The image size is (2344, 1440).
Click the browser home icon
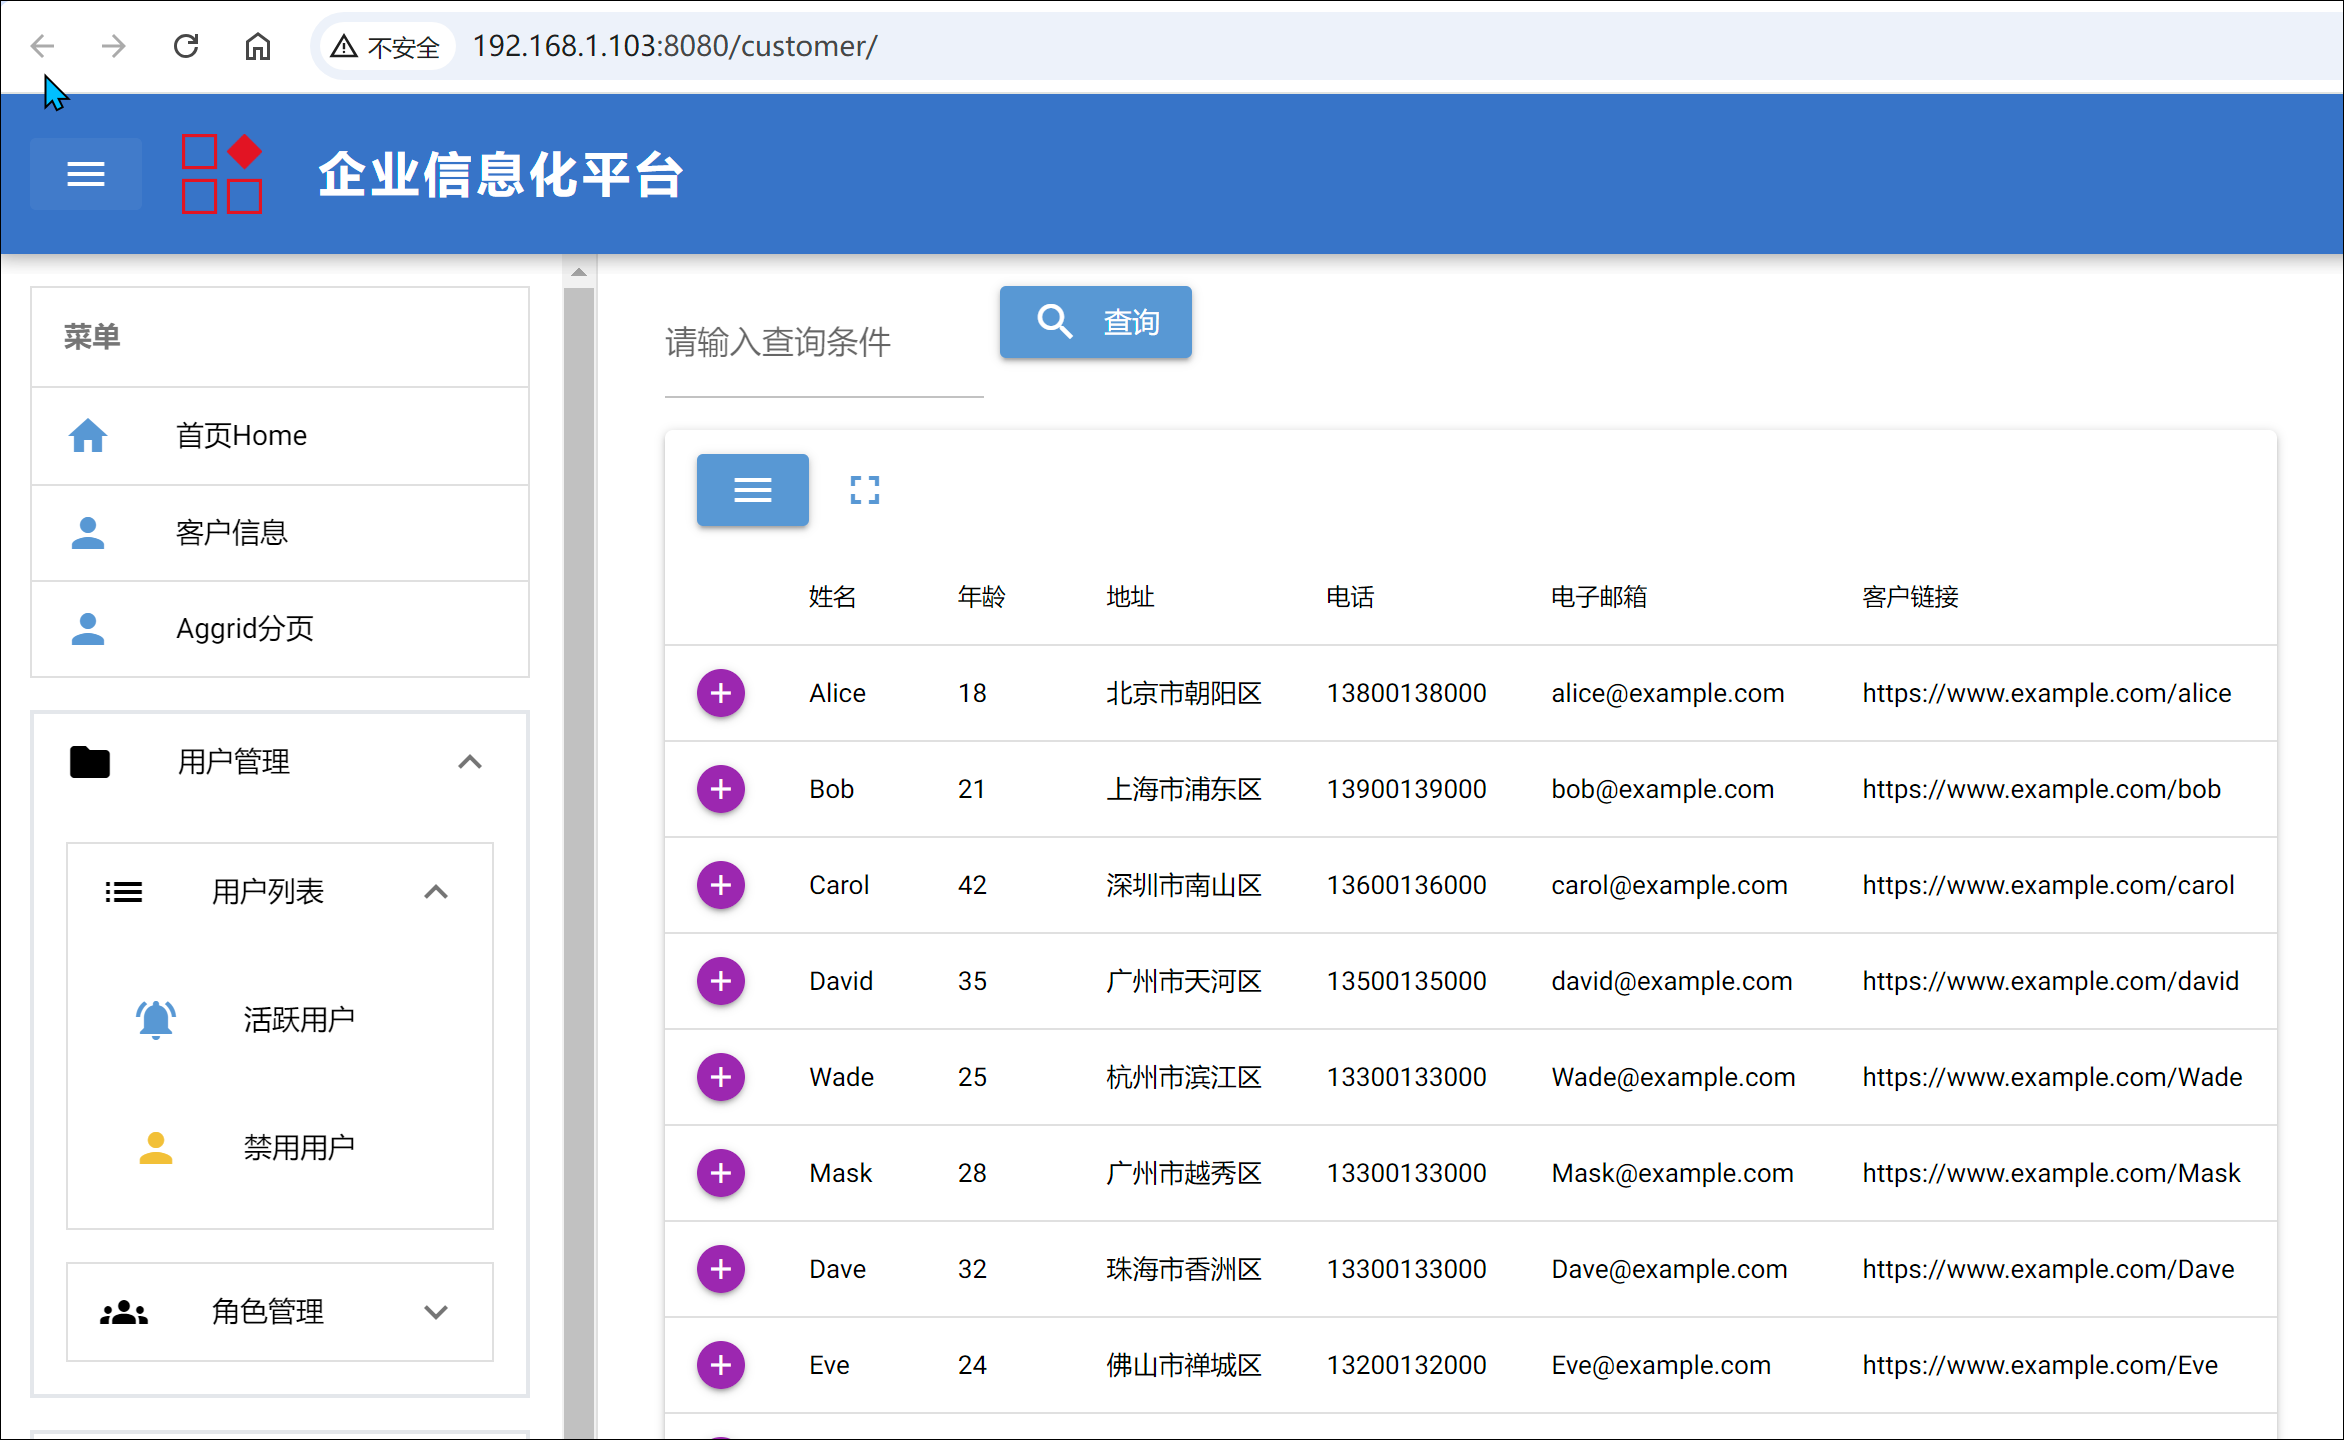258,46
